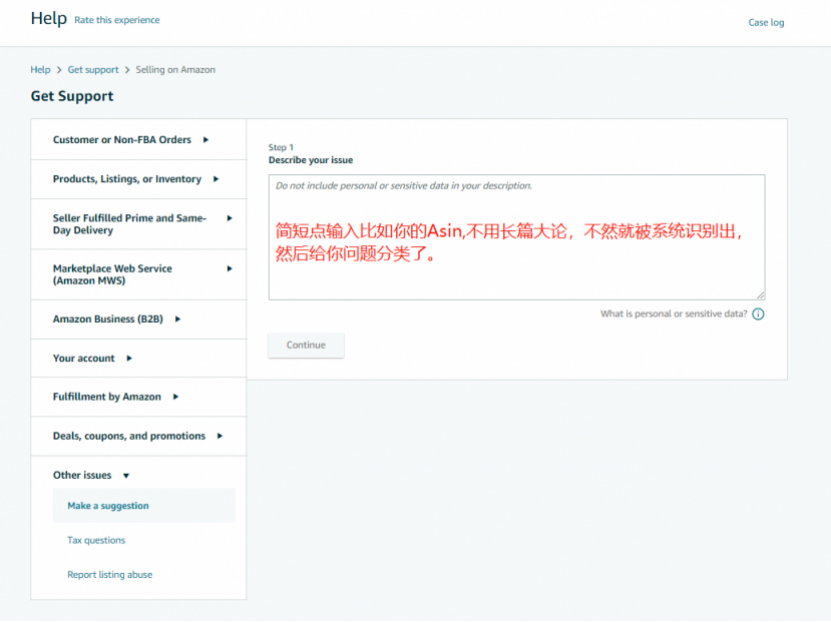Choose Report listing abuse option
831x622 pixels.
(110, 575)
